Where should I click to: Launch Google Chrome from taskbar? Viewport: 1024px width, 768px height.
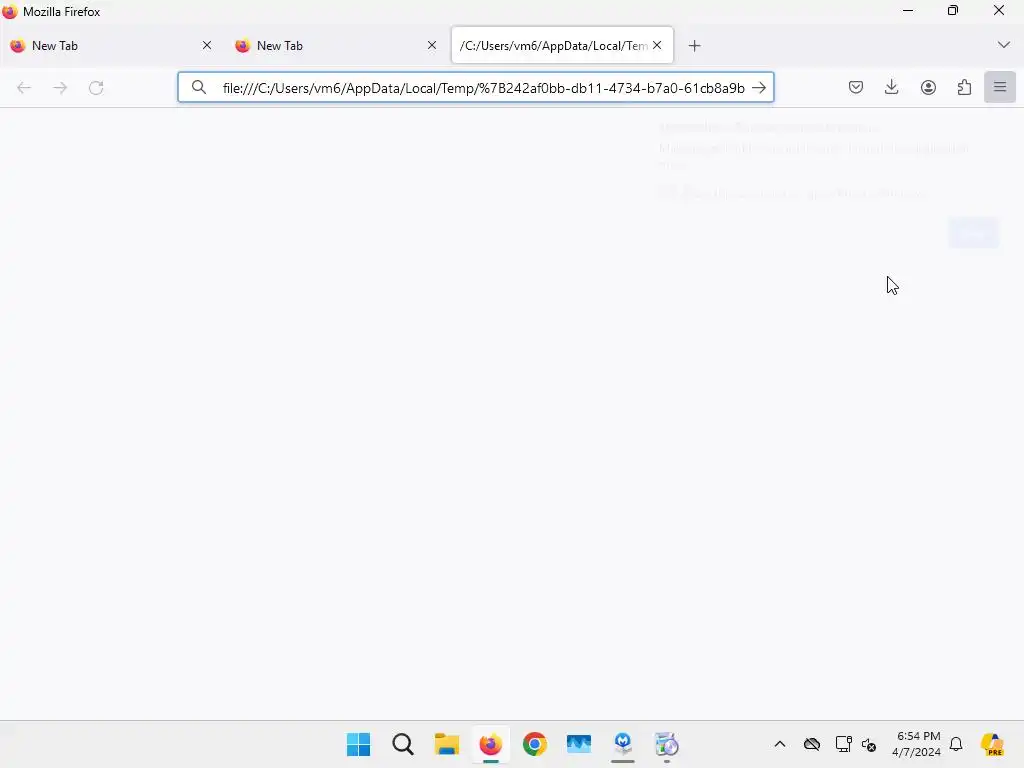coord(534,744)
